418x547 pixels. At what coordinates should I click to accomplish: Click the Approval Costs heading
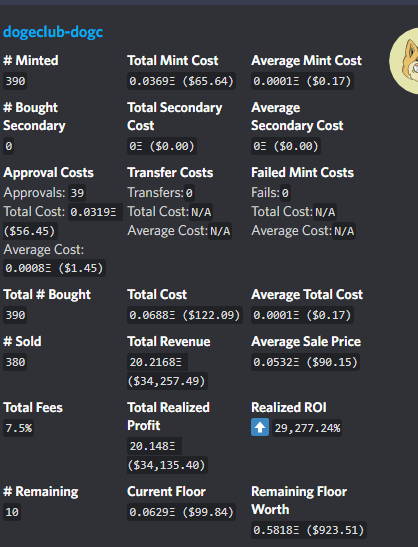click(x=48, y=173)
